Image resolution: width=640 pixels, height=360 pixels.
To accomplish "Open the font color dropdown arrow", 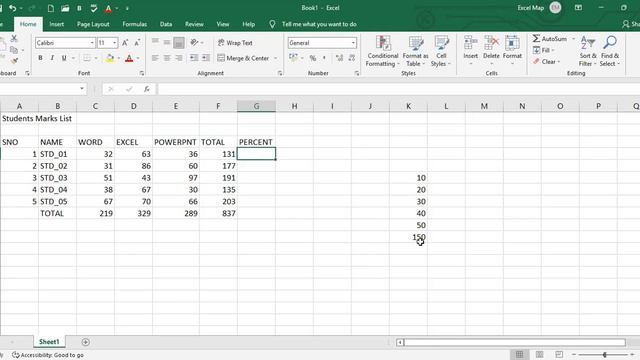I will (138, 58).
